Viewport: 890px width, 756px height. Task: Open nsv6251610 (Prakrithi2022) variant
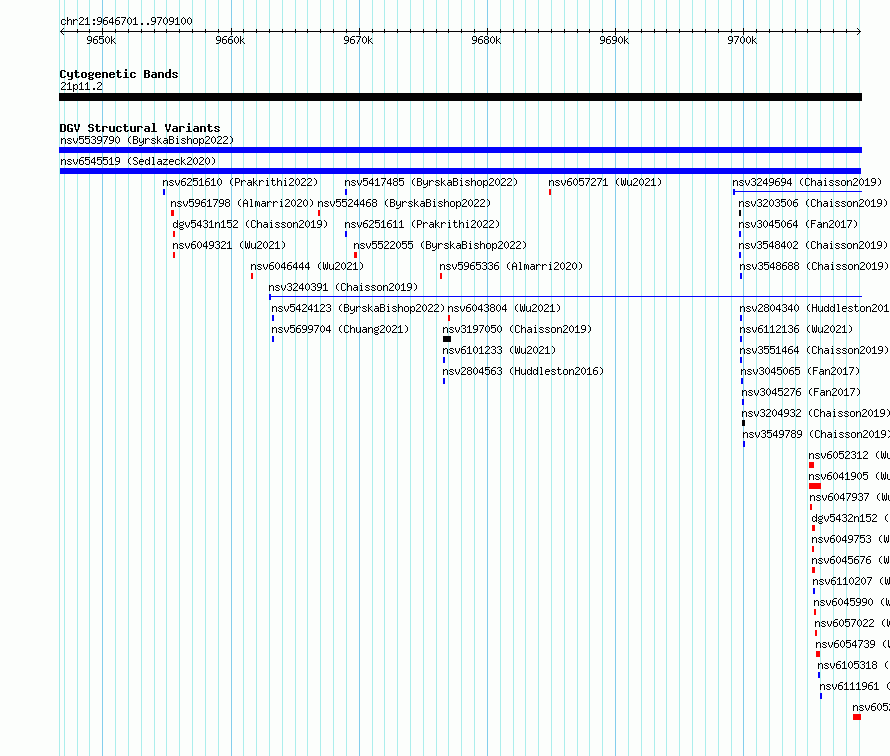click(240, 182)
